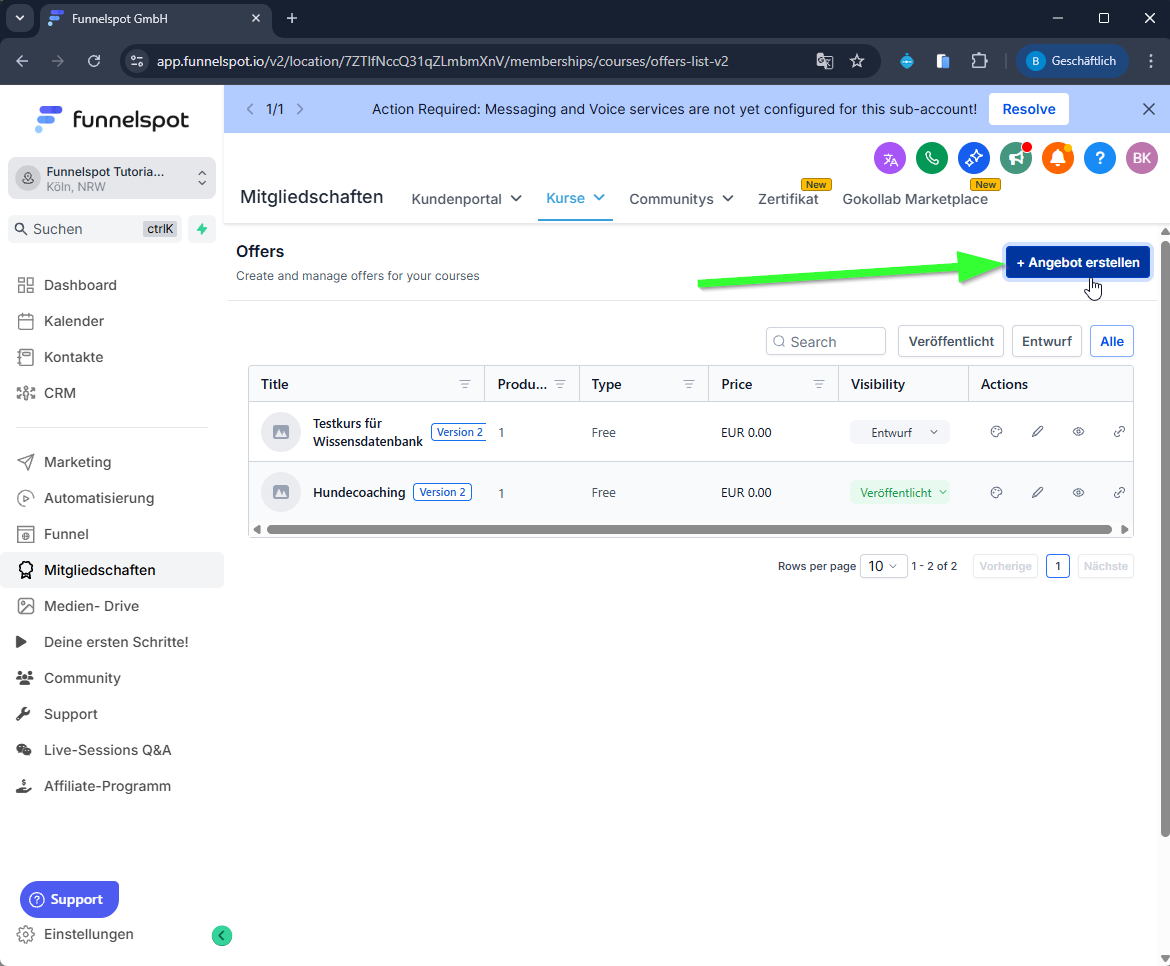Dismiss the action required banner

coord(1148,109)
